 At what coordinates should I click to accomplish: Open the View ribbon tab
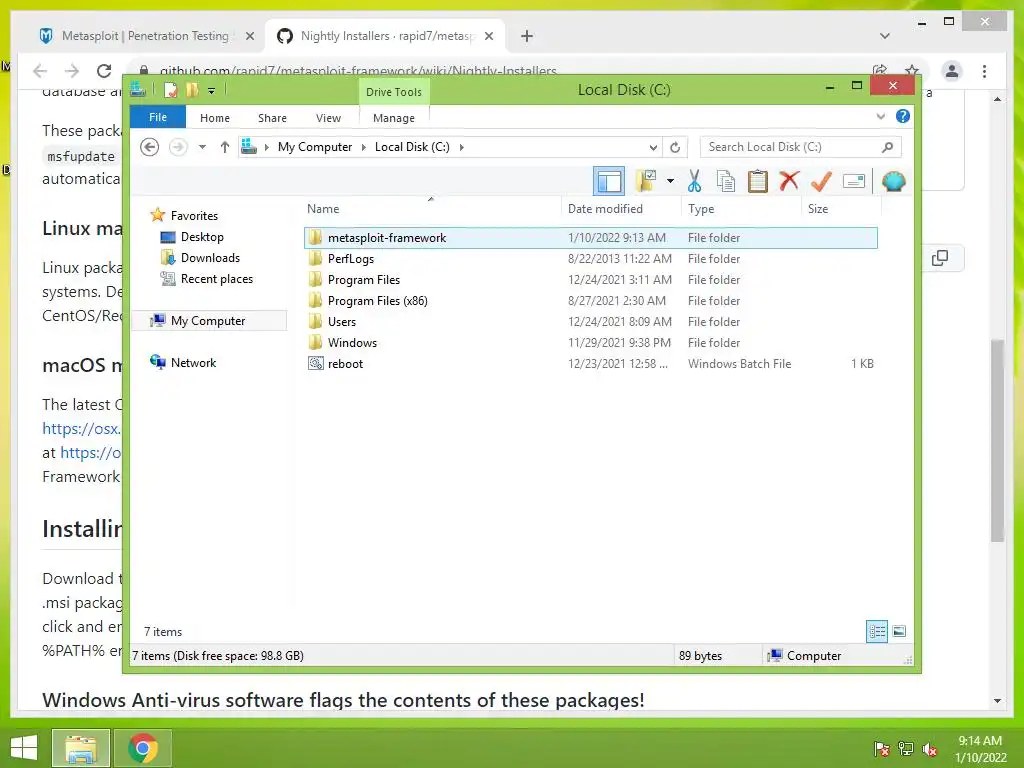pyautogui.click(x=328, y=118)
